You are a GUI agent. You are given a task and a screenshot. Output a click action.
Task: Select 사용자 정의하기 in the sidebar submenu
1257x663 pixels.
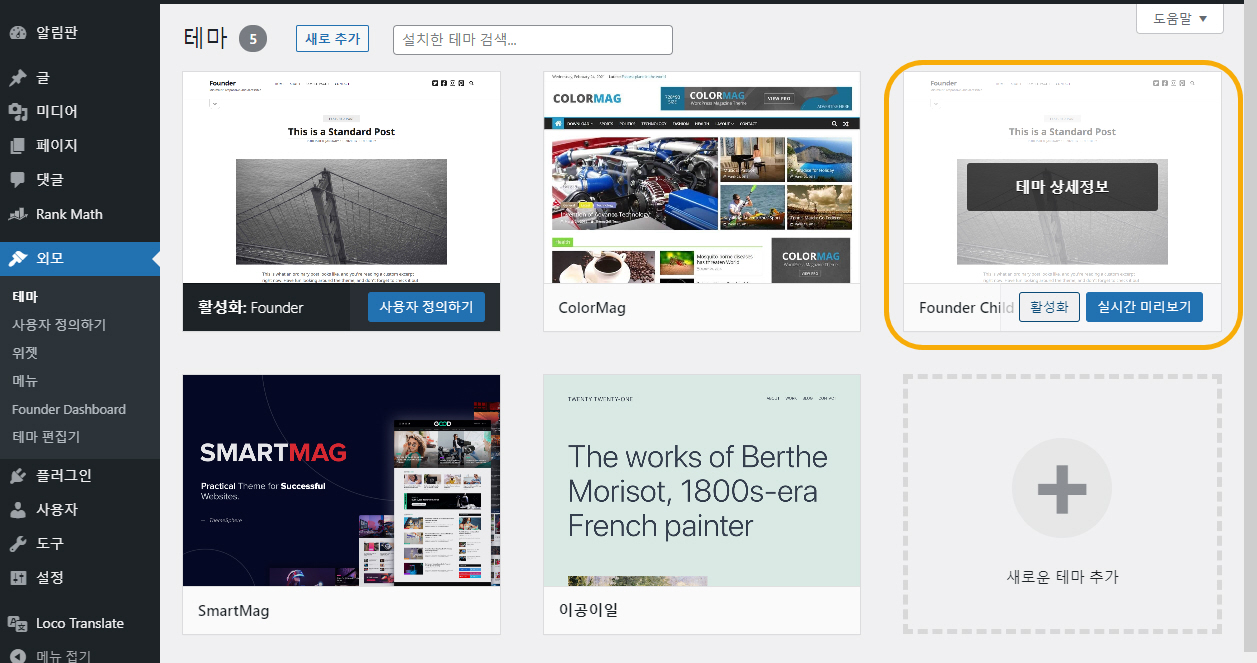point(59,325)
